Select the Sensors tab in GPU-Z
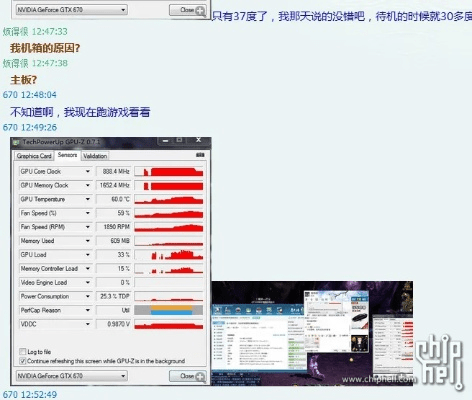 point(67,155)
